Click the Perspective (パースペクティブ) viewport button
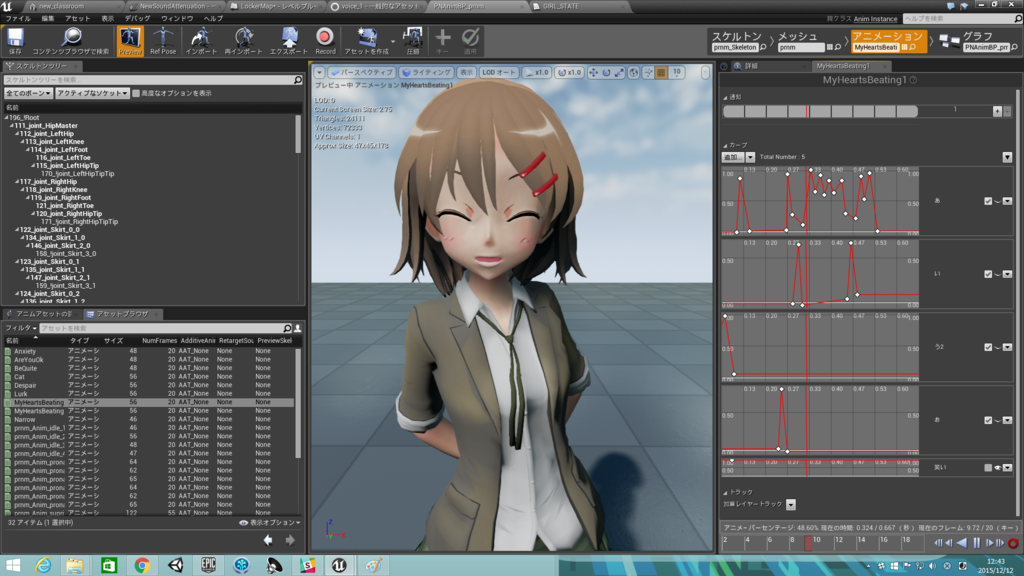1024x576 pixels. tap(362, 72)
